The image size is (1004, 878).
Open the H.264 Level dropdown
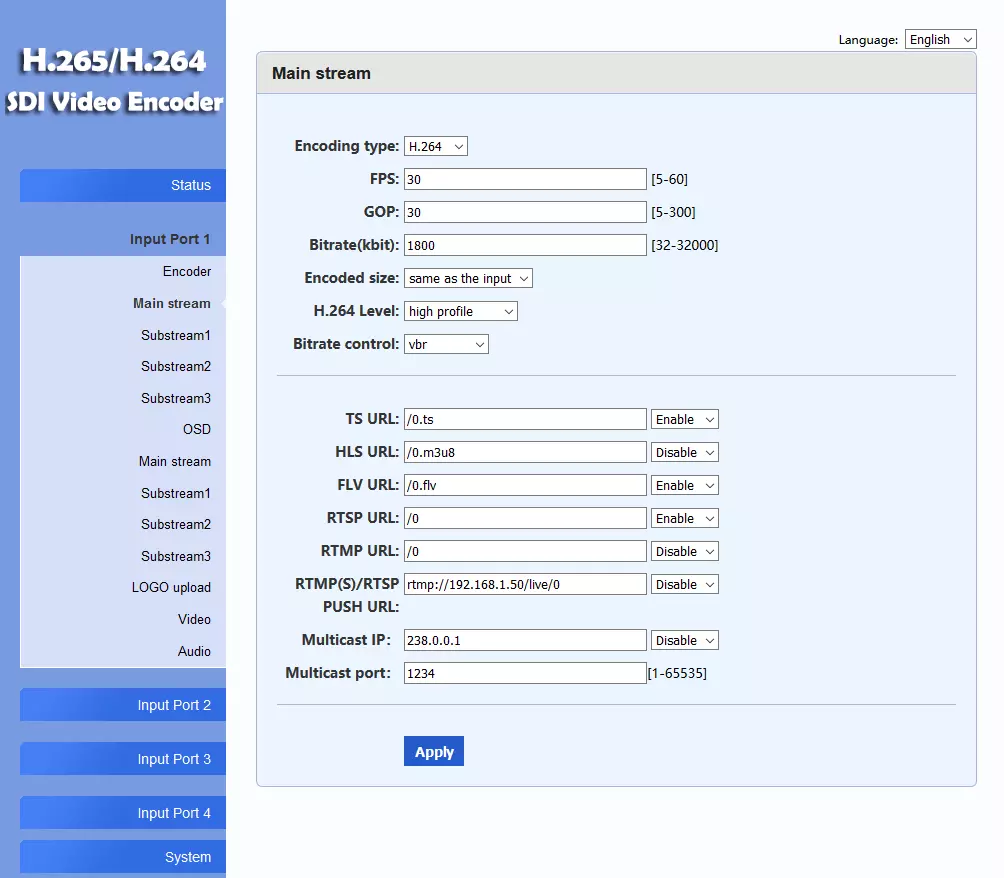click(x=460, y=311)
